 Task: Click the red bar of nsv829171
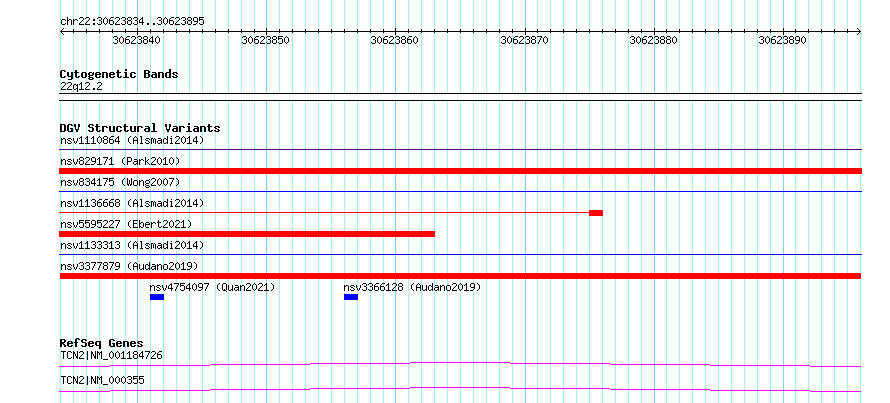460,171
